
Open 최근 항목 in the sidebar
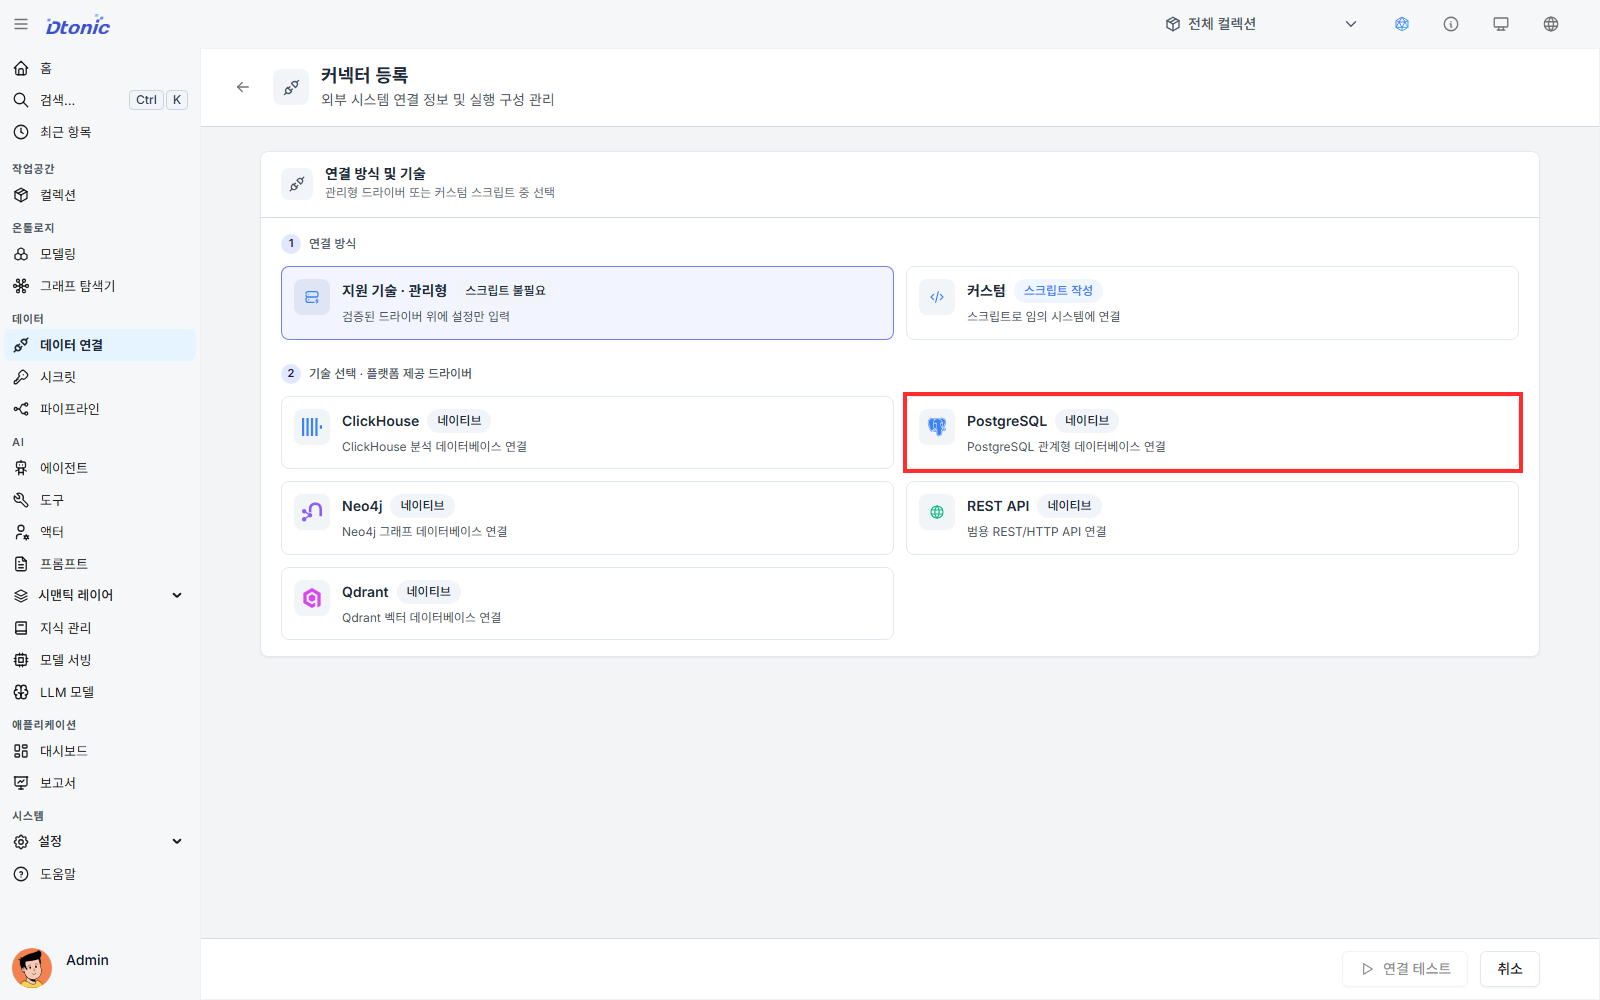coord(100,132)
